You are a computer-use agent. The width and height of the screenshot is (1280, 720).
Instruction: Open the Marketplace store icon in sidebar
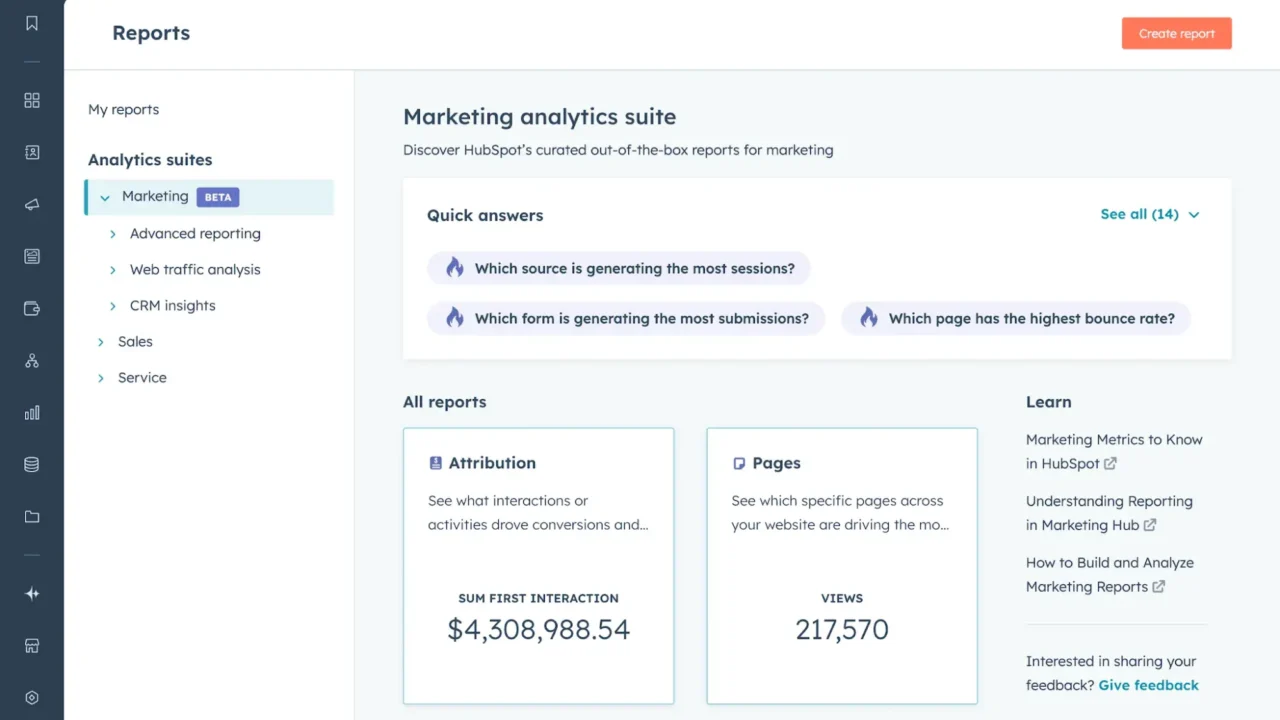pyautogui.click(x=32, y=645)
